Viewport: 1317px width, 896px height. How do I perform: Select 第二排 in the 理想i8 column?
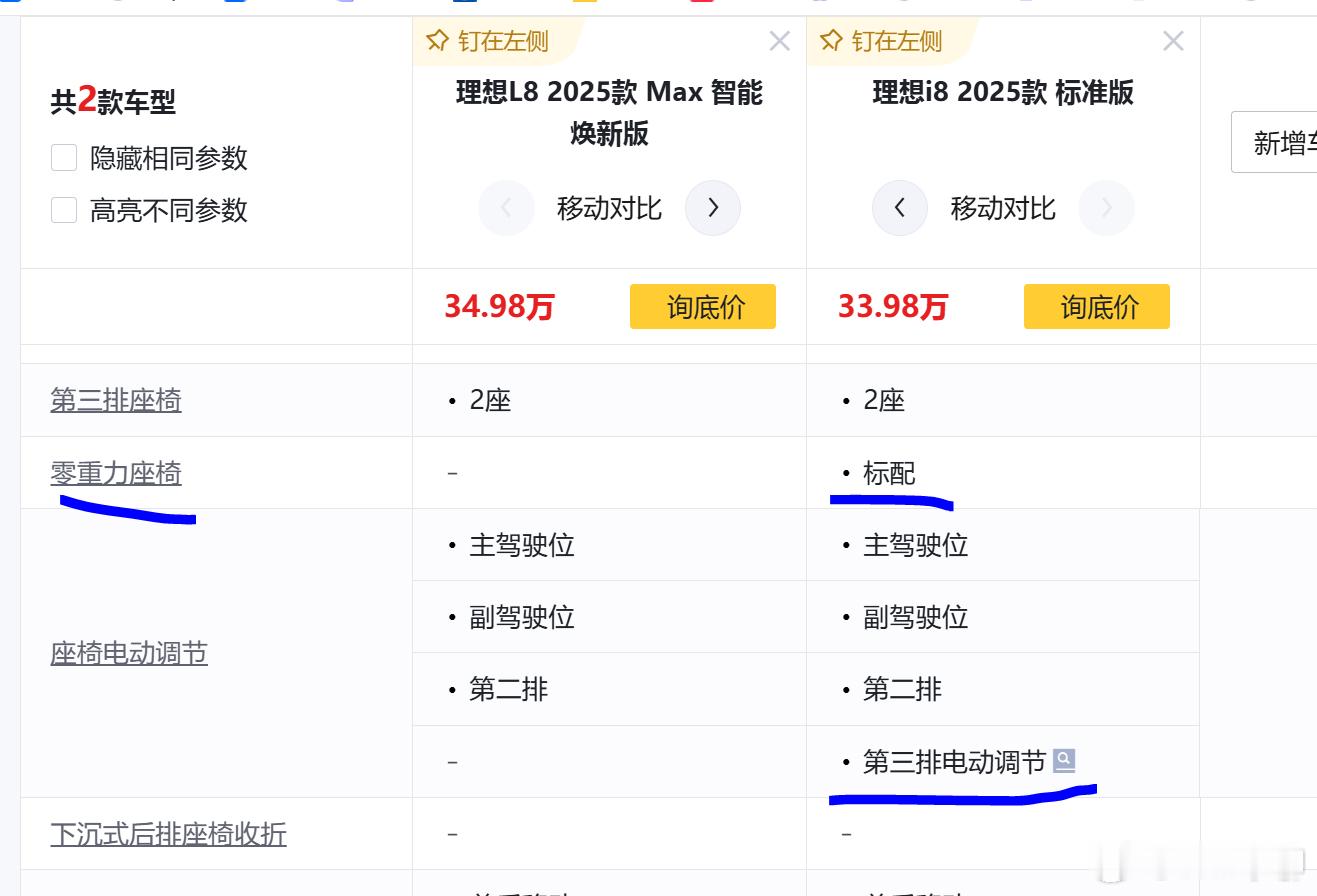[x=903, y=689]
